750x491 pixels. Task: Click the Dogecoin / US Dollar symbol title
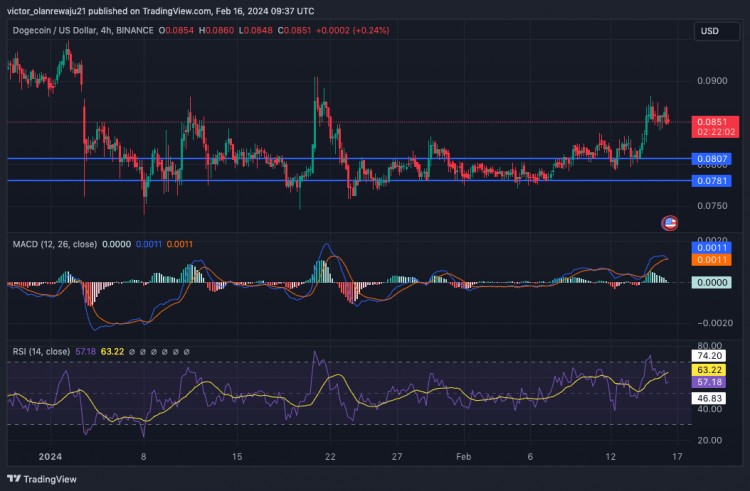(x=60, y=31)
